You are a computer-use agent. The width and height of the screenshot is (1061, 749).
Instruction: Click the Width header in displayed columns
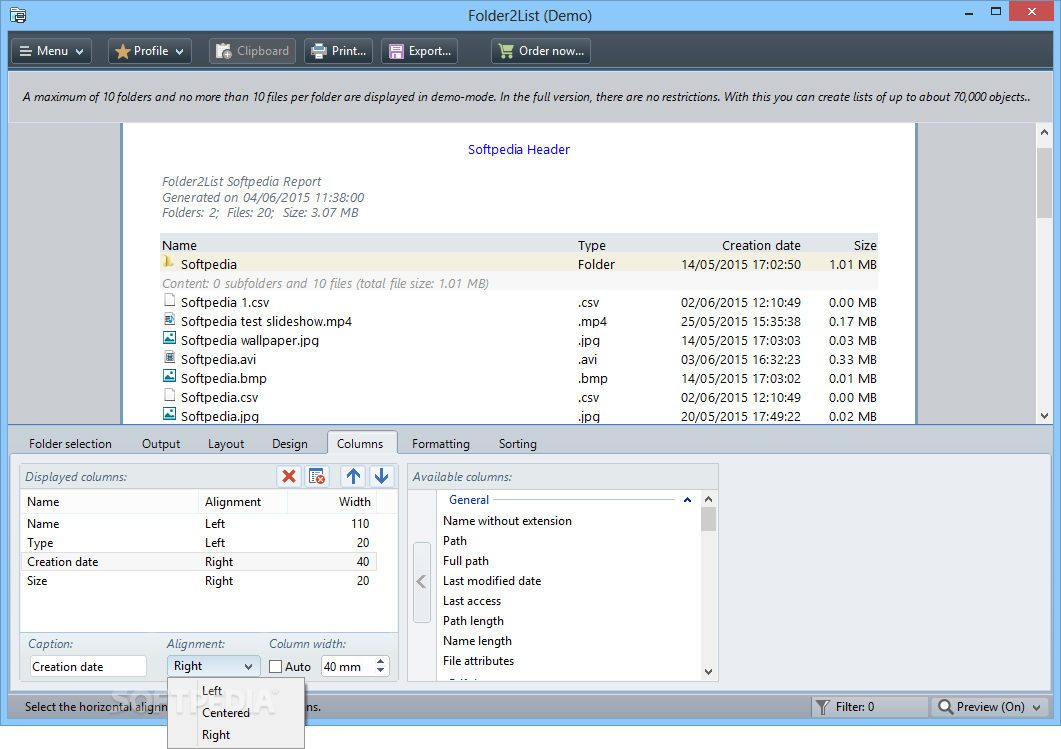point(355,502)
